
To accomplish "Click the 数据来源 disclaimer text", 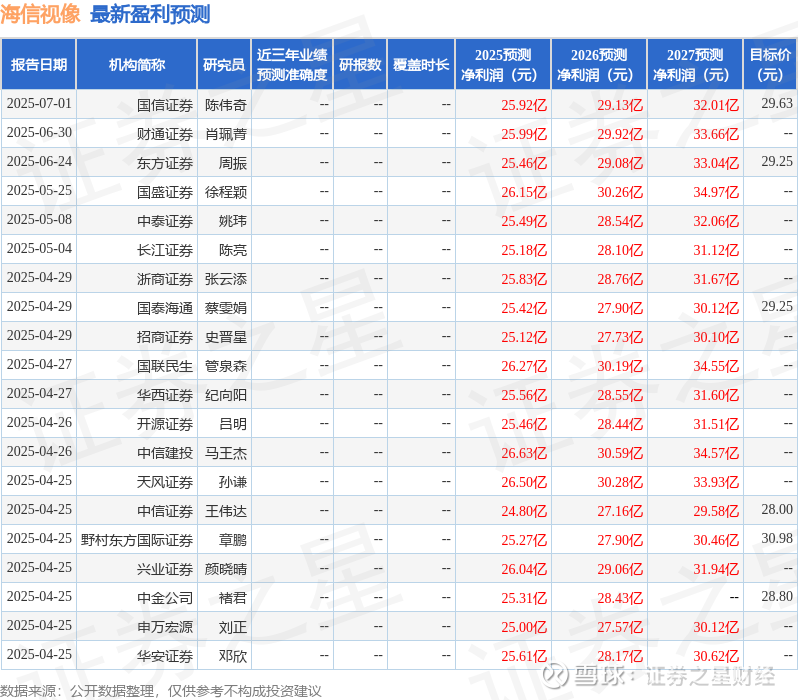I will (x=161, y=691).
